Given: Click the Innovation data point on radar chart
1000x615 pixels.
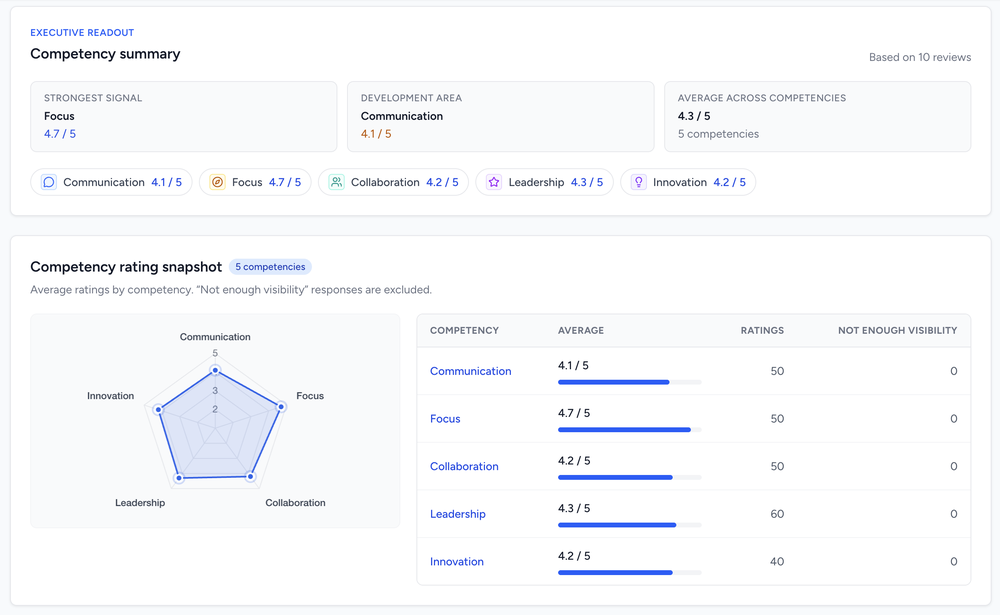Looking at the screenshot, I should (159, 410).
